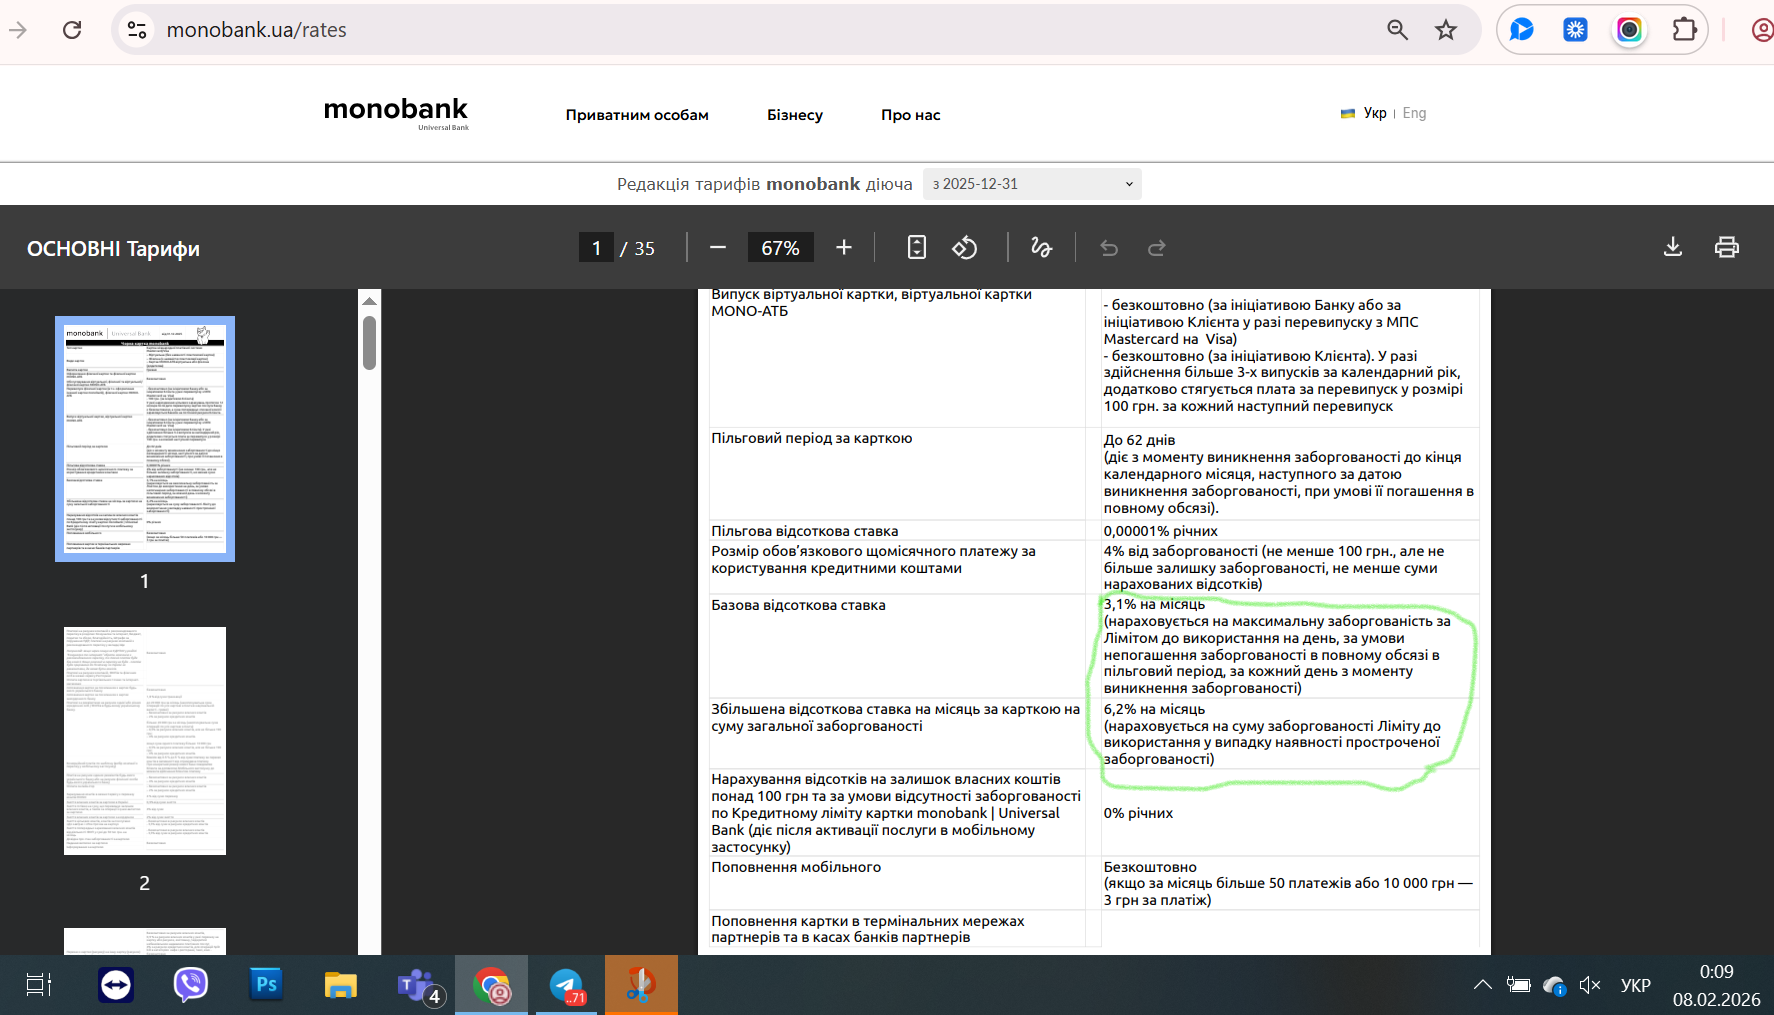Viewport: 1774px width, 1015px height.
Task: Launch Photoshop from the taskbar
Action: point(266,985)
